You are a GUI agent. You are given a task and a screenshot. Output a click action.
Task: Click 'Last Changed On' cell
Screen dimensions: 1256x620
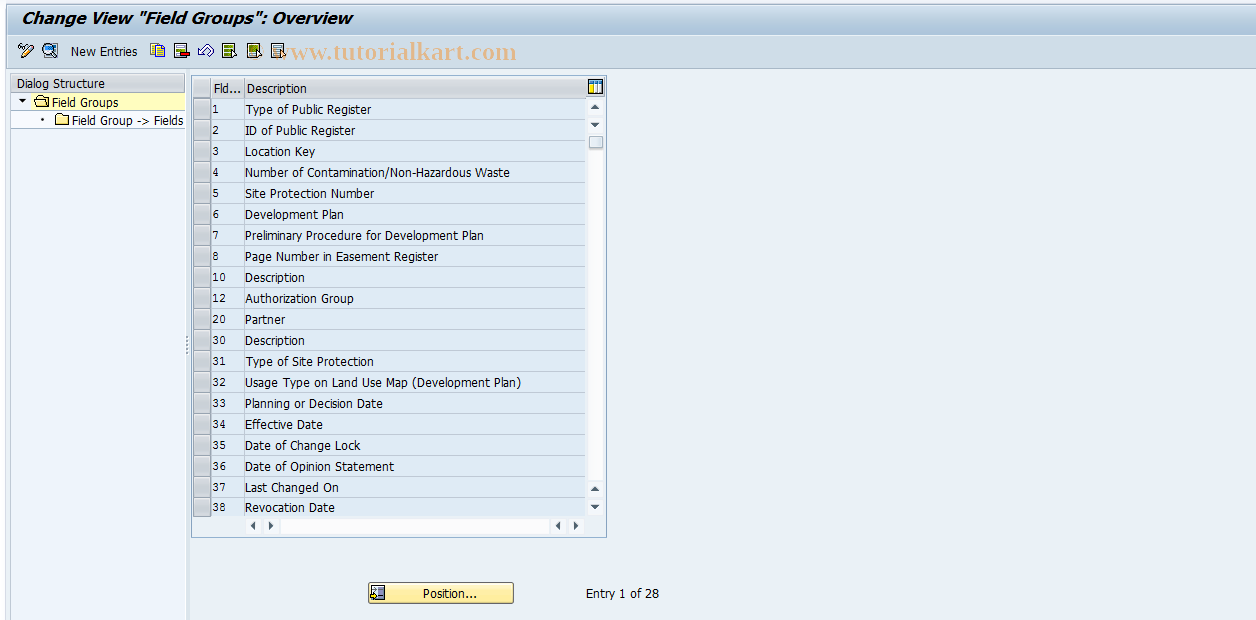[x=415, y=487]
